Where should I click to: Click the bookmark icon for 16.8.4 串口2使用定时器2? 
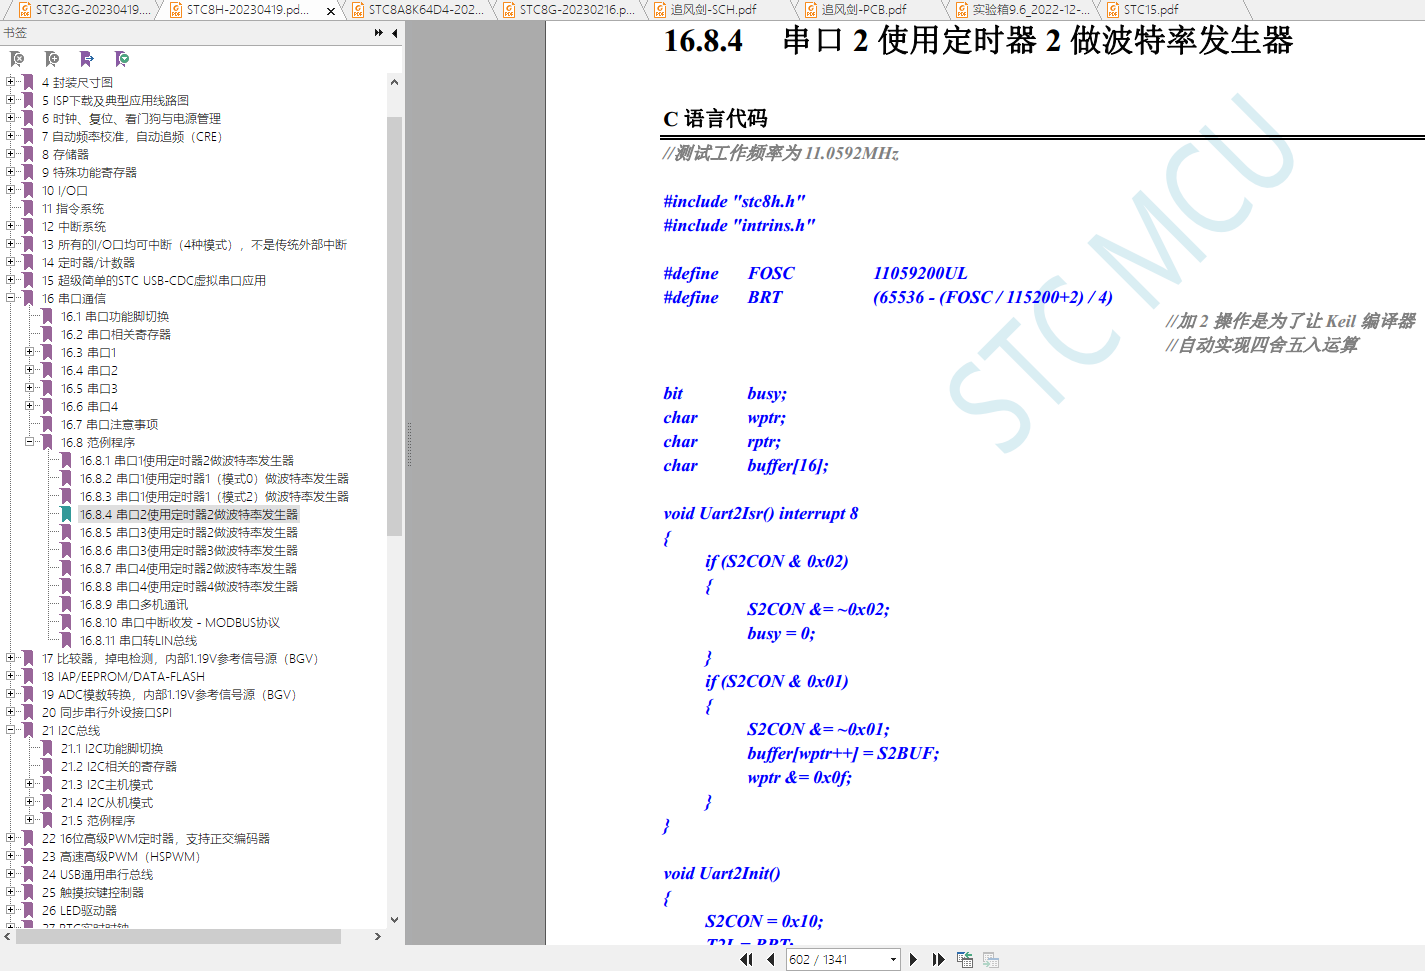click(65, 514)
